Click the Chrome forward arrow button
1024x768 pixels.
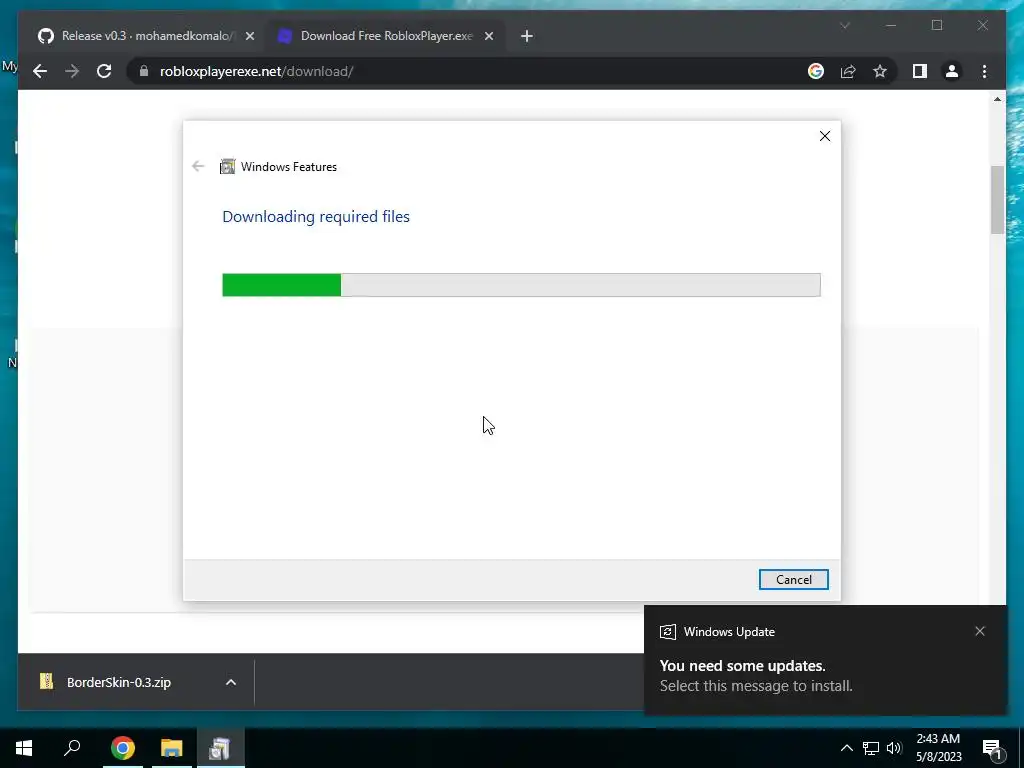coord(72,71)
